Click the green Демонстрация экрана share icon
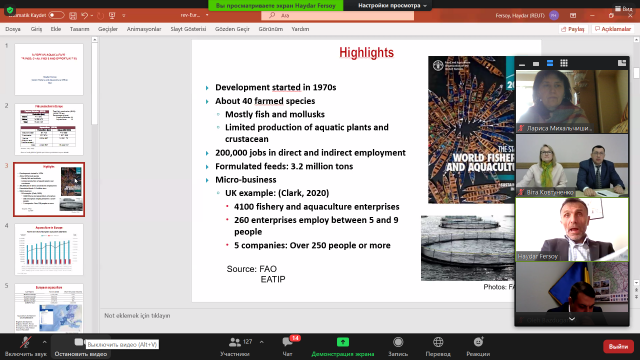 [x=343, y=342]
